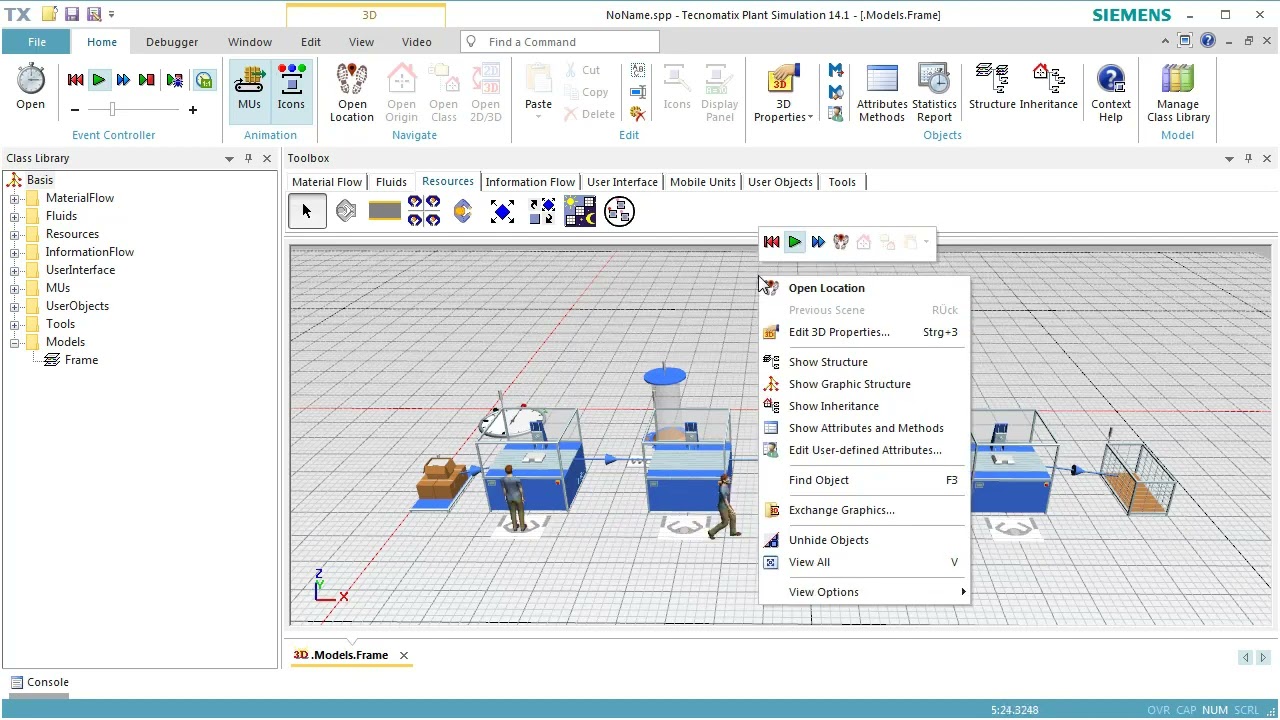The width and height of the screenshot is (1280, 720).
Task: Click Open Location in the ribbon
Action: 352,93
